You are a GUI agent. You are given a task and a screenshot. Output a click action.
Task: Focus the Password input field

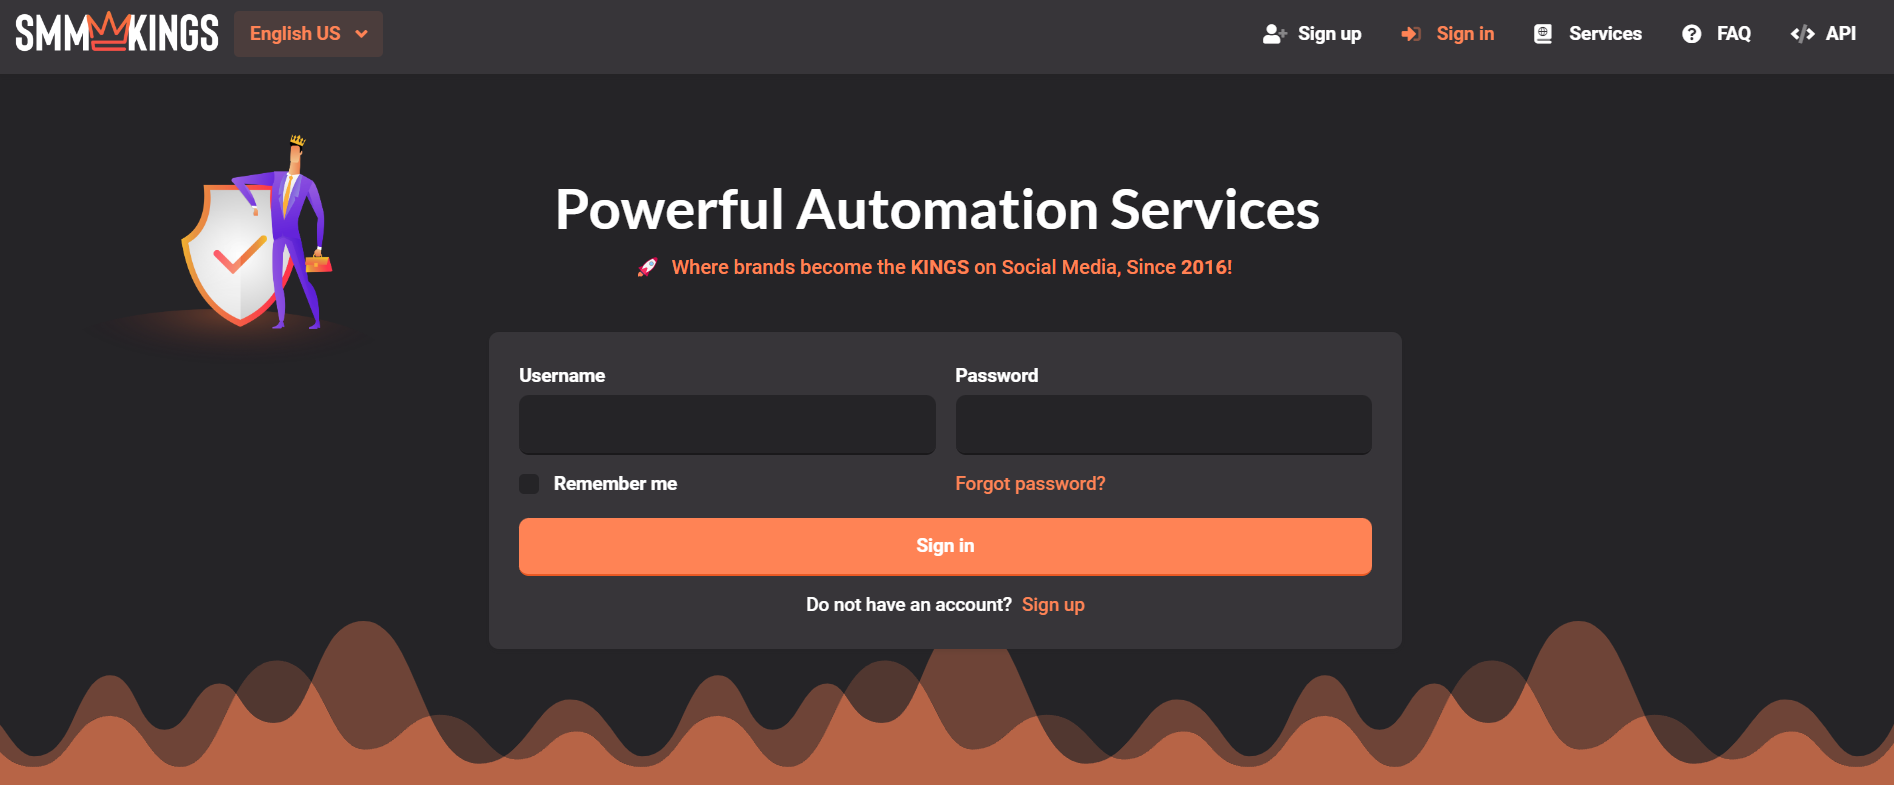pyautogui.click(x=1163, y=425)
